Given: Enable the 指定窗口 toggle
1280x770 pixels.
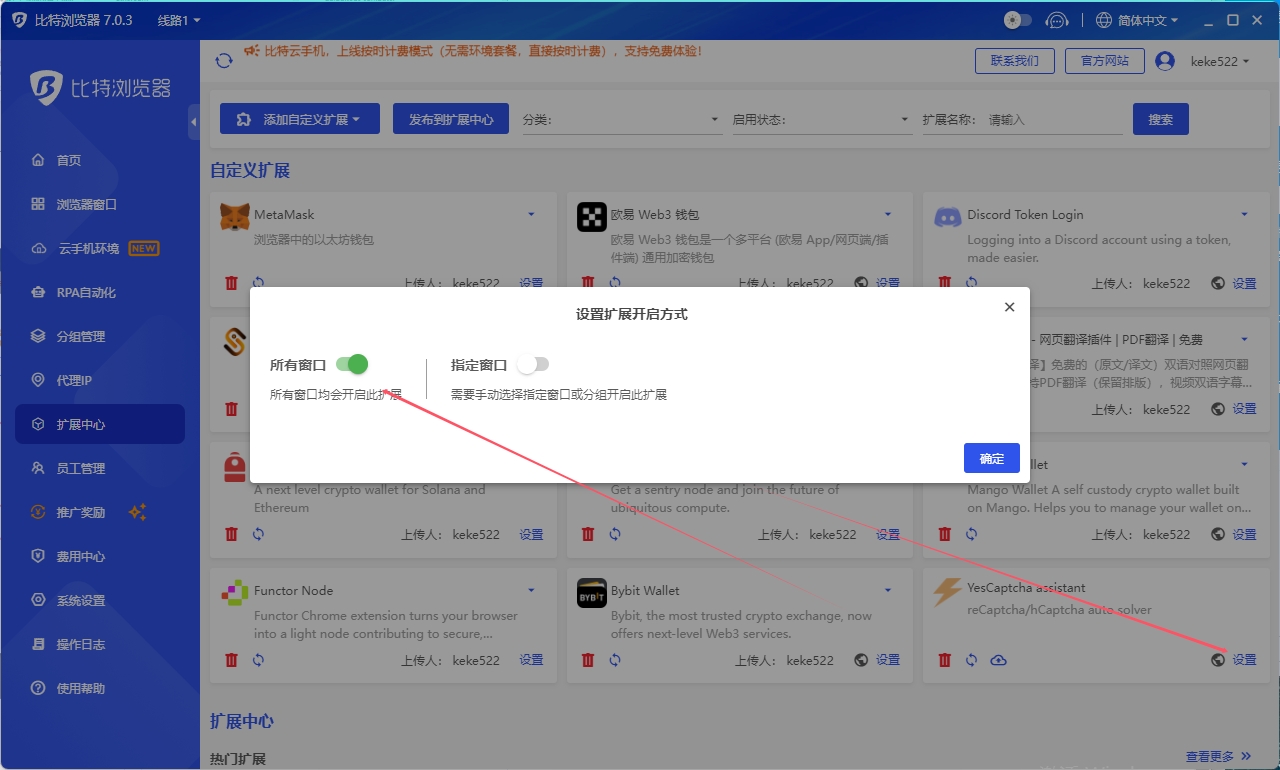Looking at the screenshot, I should [533, 365].
